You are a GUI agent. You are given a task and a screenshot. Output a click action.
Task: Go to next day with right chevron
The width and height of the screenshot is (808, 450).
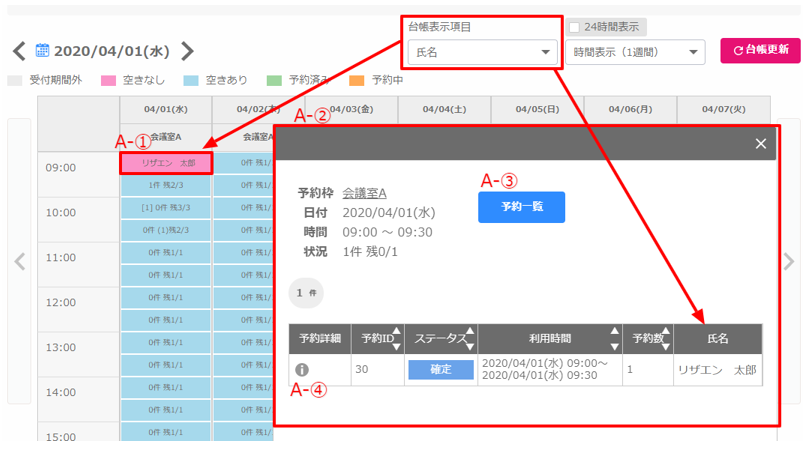pyautogui.click(x=187, y=51)
